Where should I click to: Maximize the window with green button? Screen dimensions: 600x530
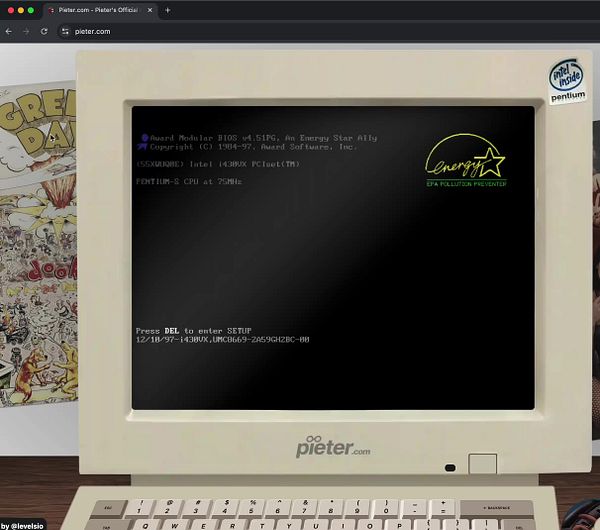(x=31, y=10)
